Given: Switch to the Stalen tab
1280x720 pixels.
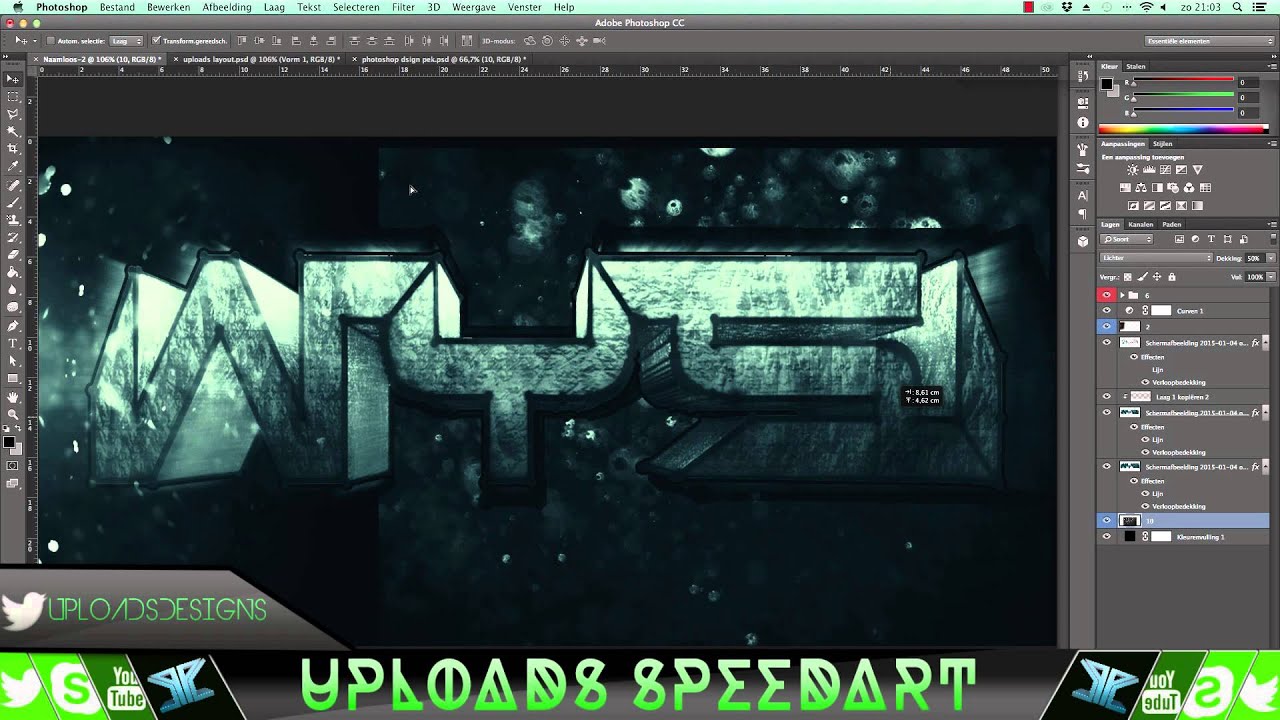Looking at the screenshot, I should pos(1136,66).
